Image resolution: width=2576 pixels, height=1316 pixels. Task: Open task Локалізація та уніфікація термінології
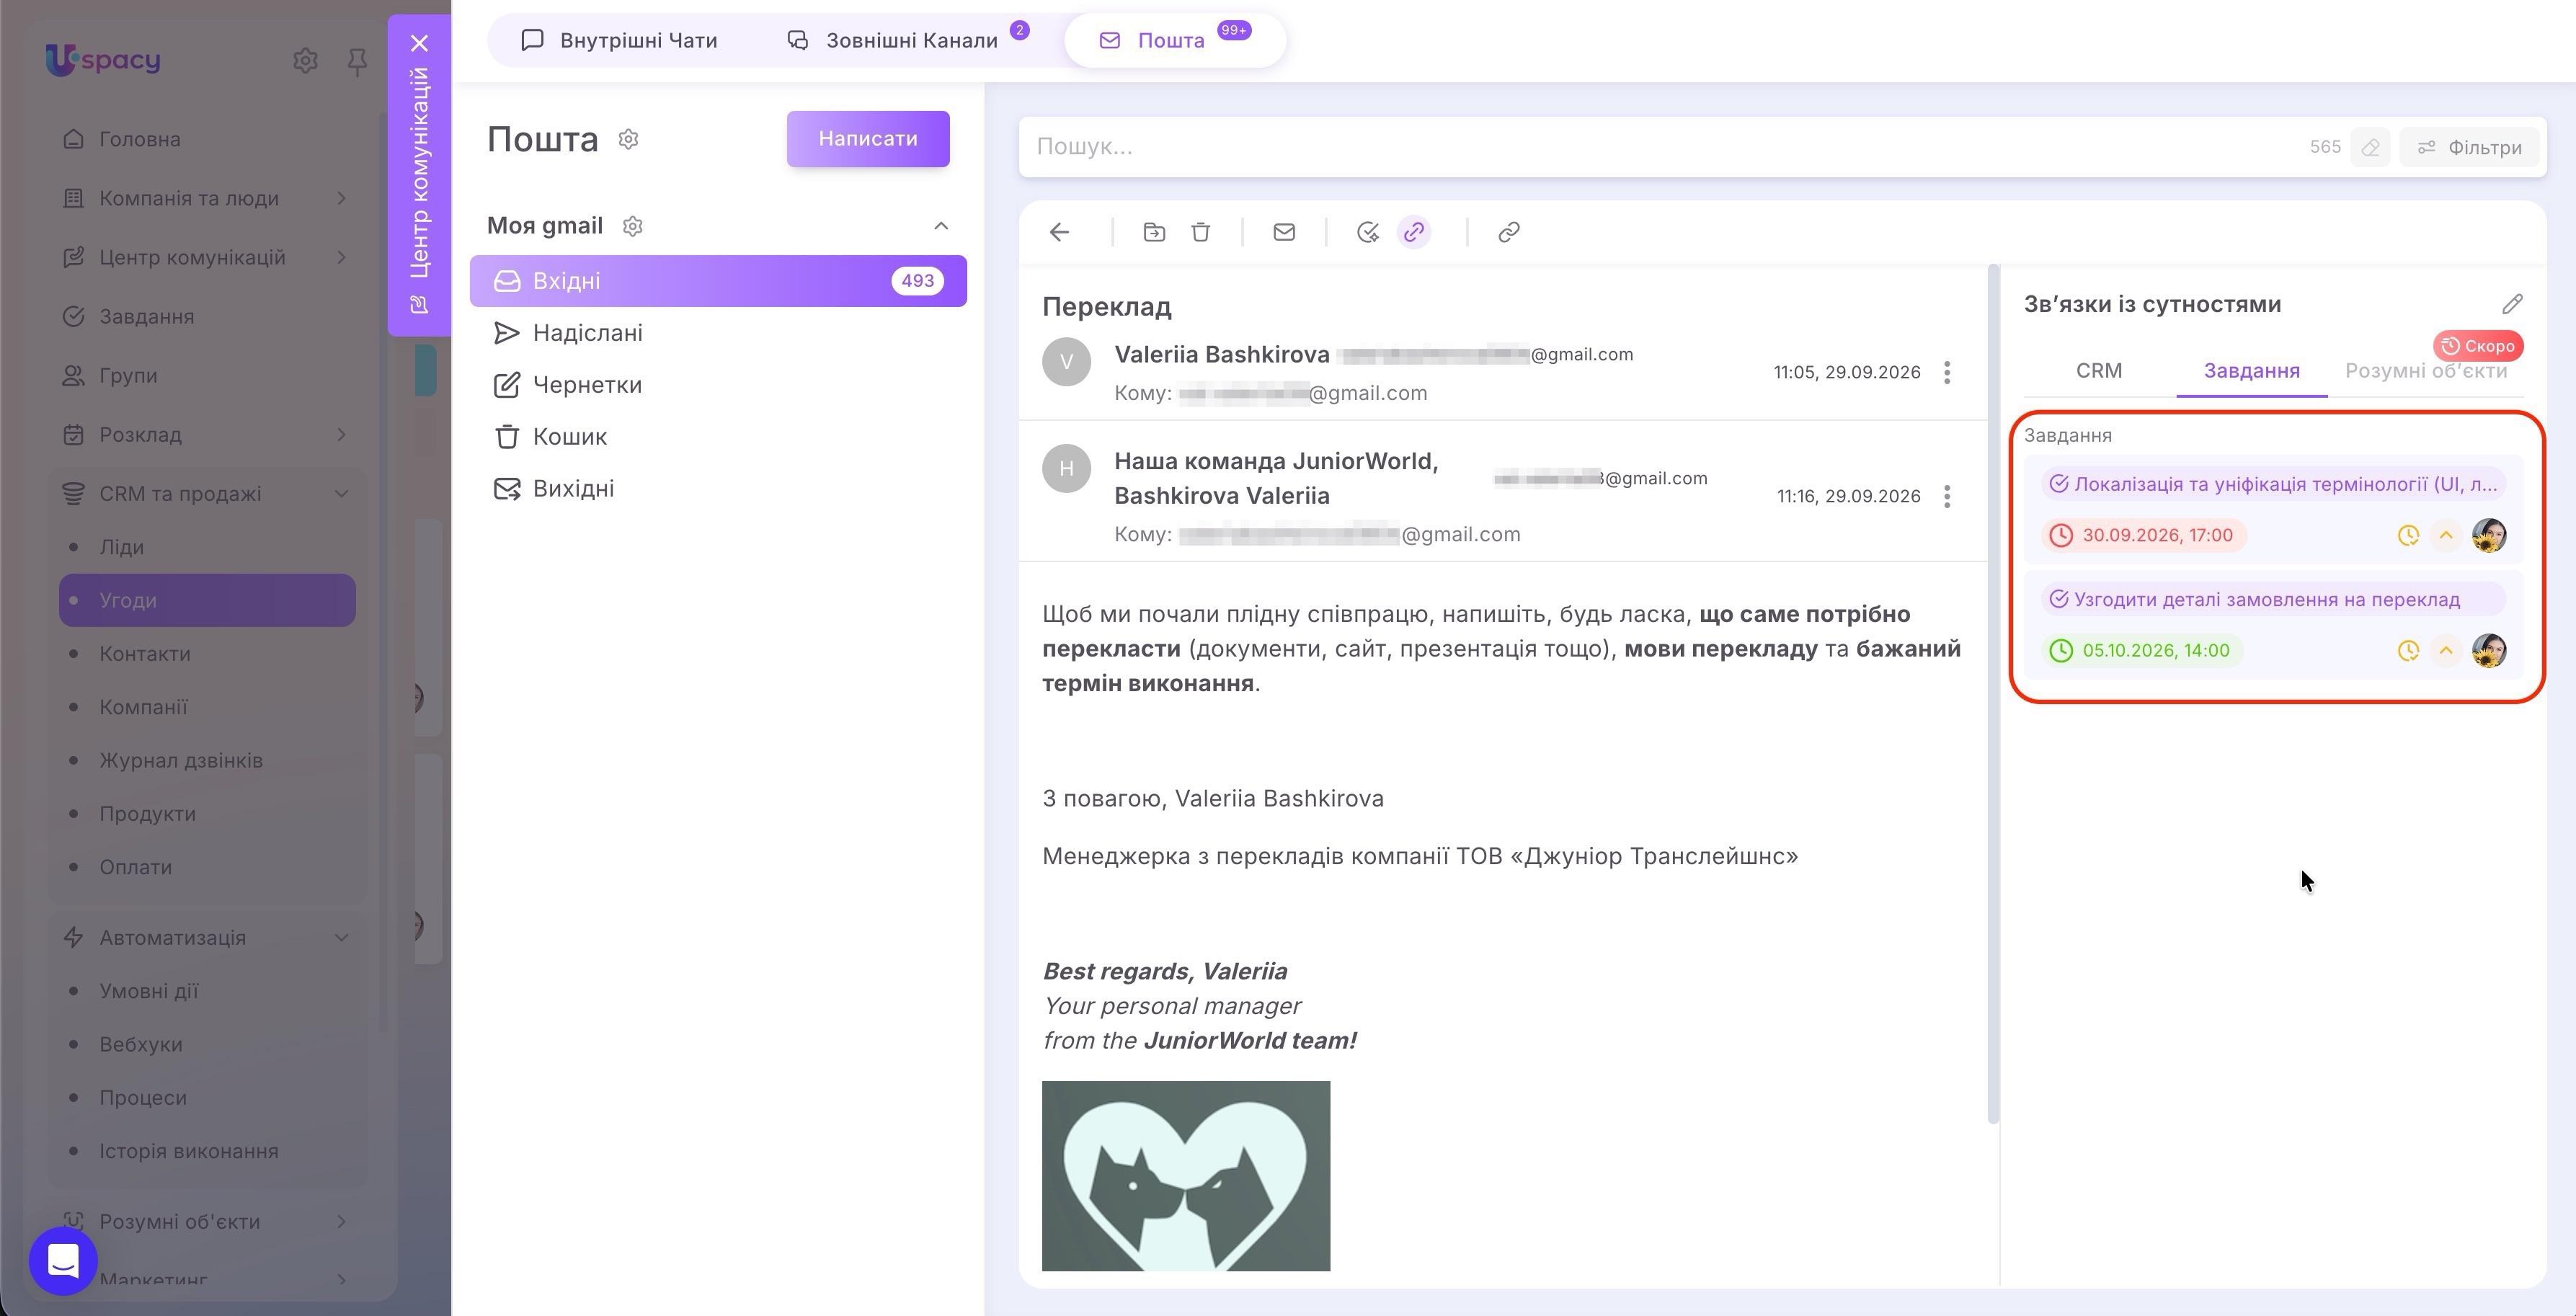(2272, 484)
